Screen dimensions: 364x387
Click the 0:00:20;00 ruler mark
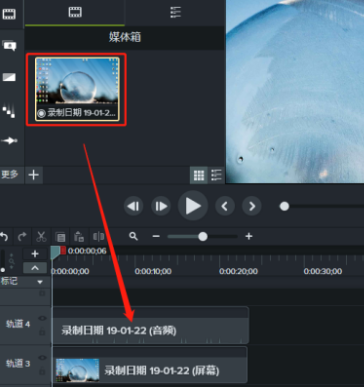(x=238, y=271)
